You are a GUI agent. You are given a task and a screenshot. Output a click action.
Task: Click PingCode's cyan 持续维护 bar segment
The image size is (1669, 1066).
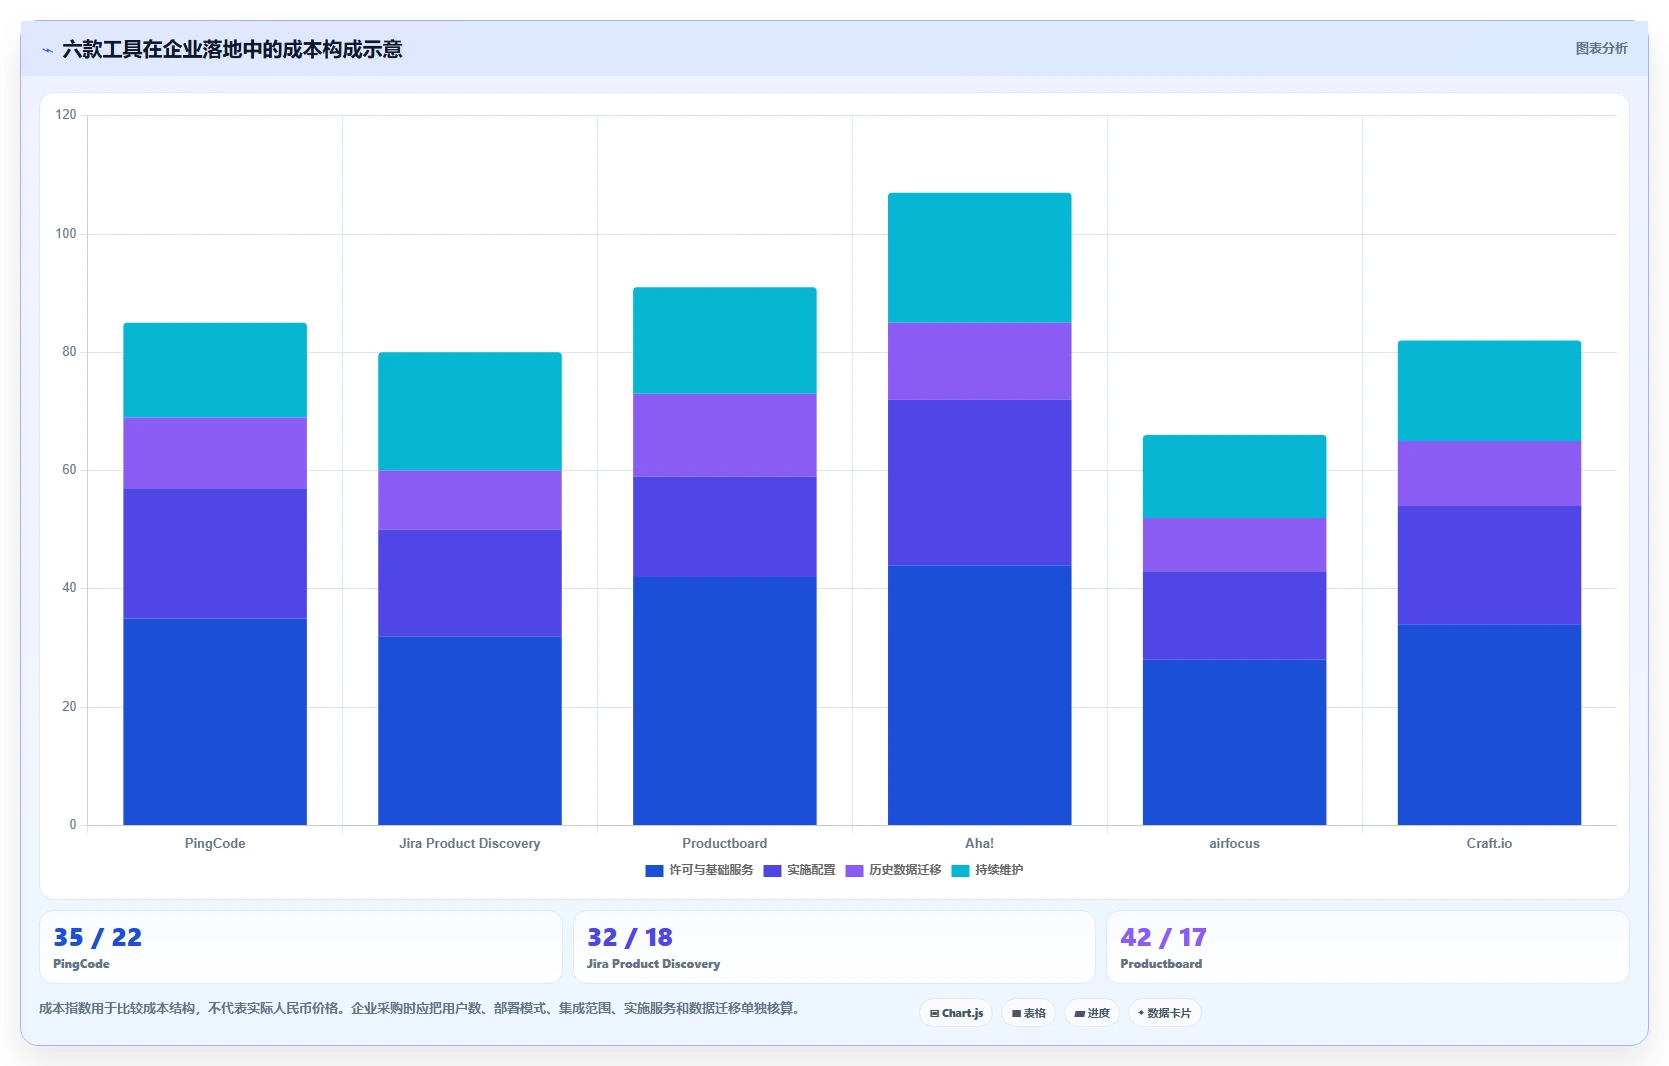[215, 370]
